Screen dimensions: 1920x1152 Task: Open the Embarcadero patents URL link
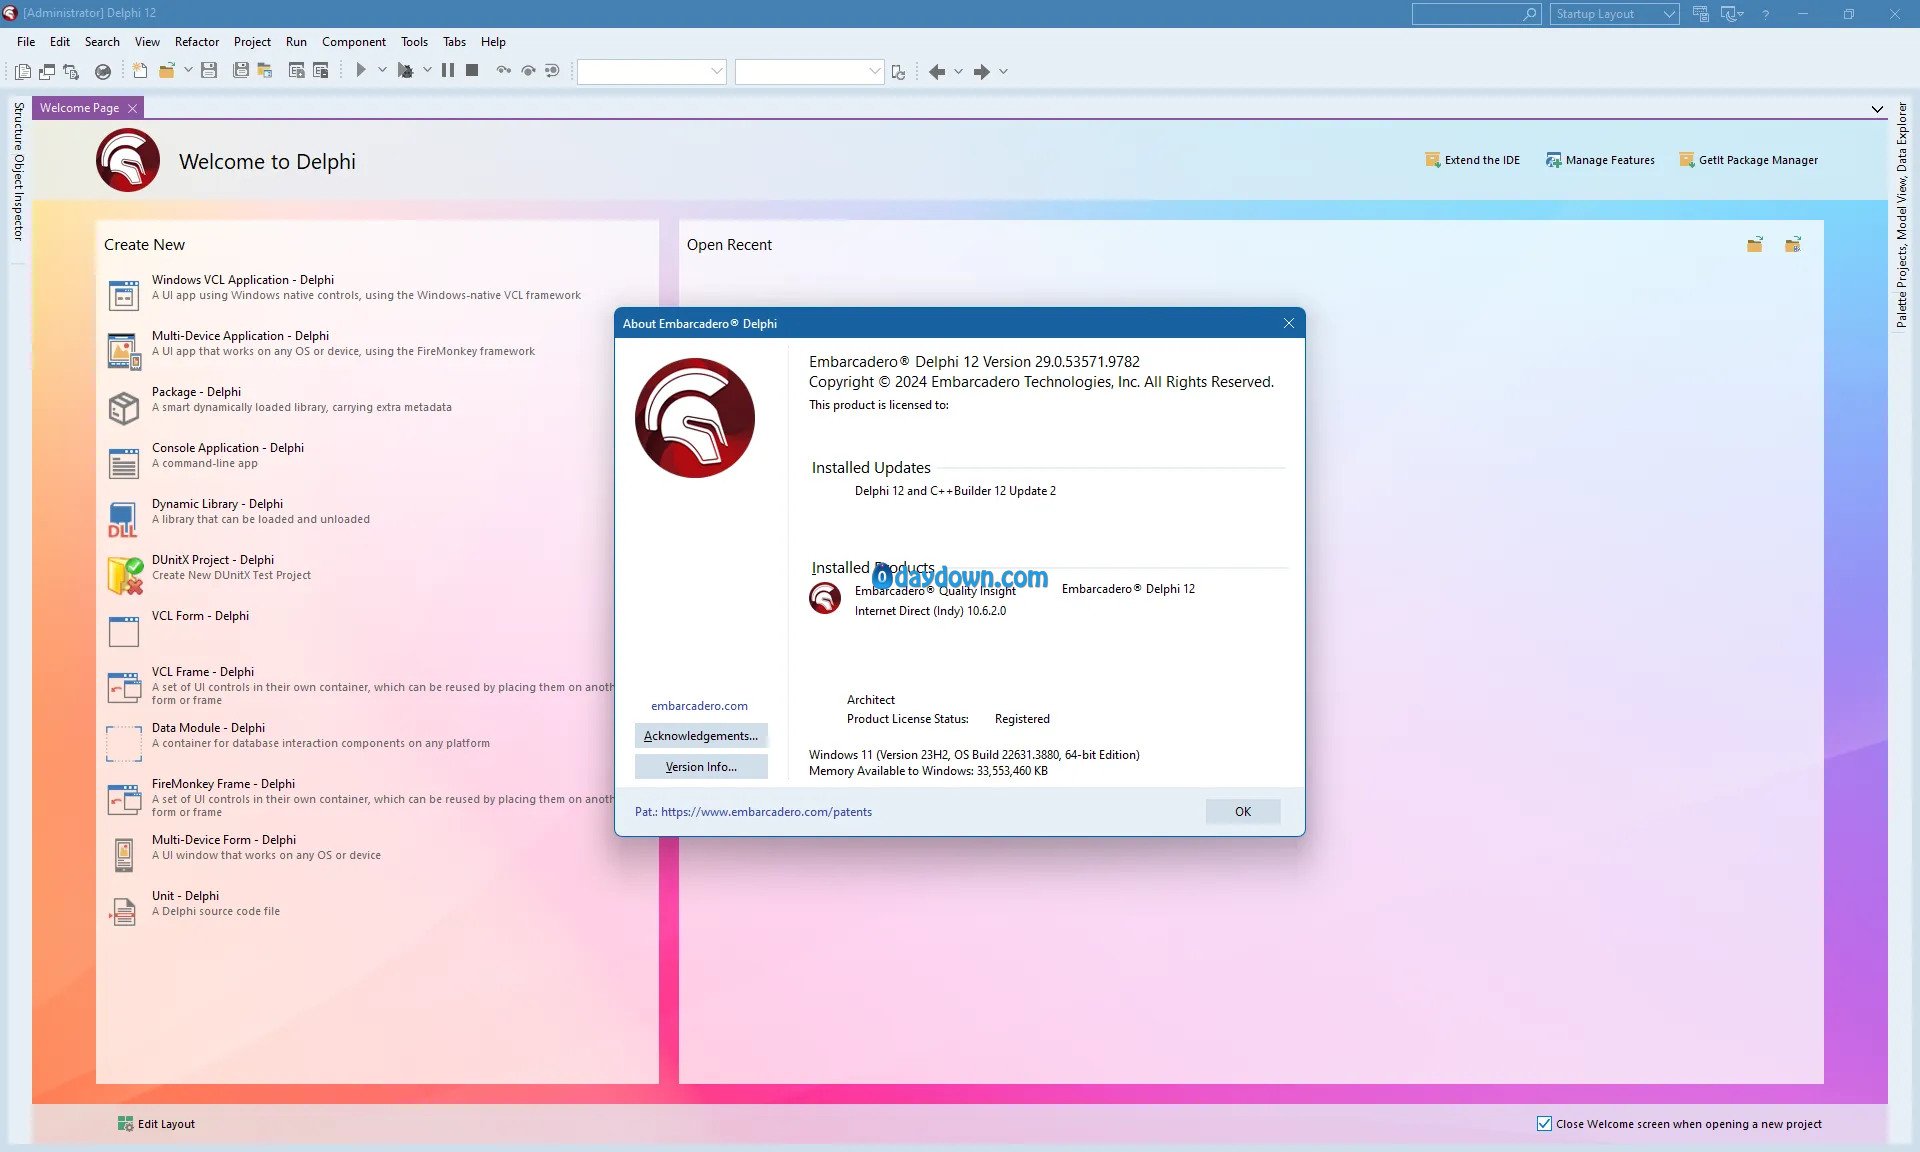(x=766, y=812)
